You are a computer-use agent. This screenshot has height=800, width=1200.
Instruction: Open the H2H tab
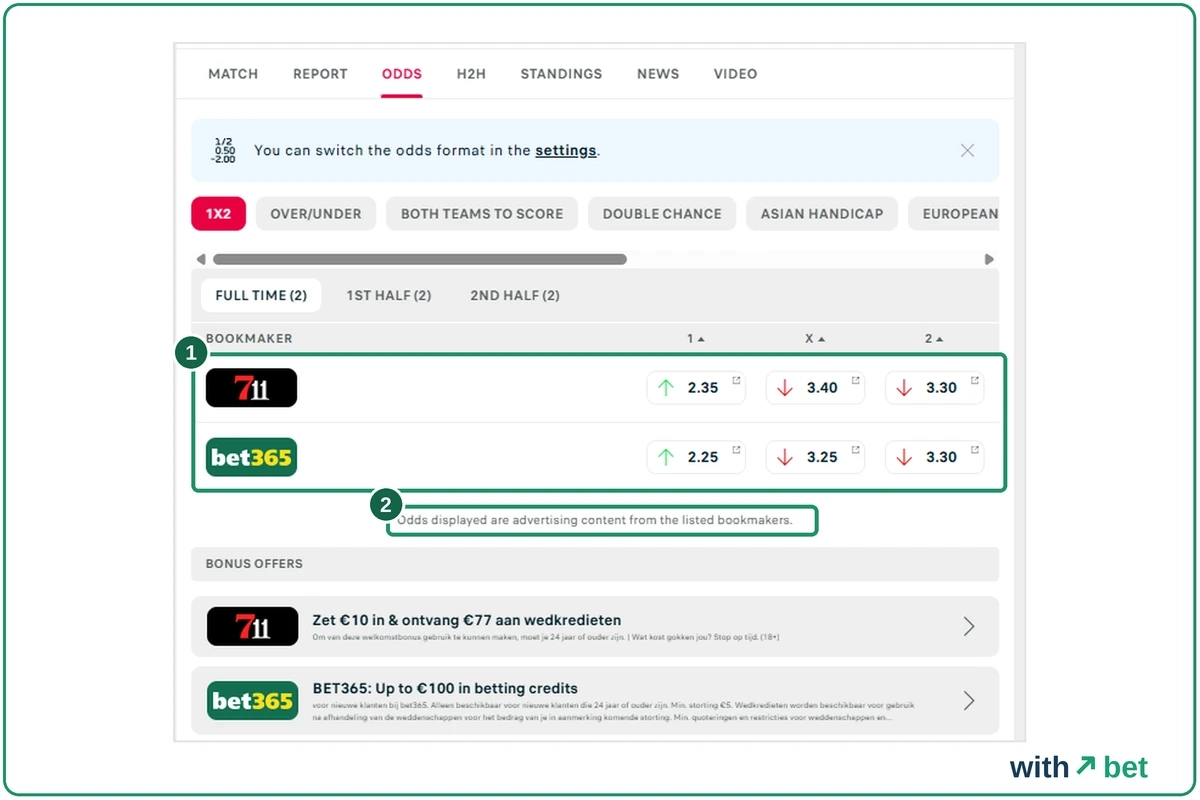coord(471,74)
